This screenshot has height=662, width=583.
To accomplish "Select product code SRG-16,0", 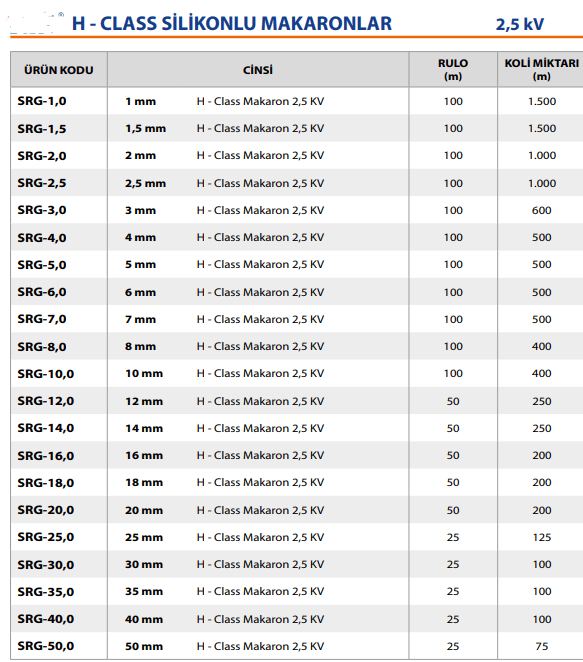I will coord(46,456).
